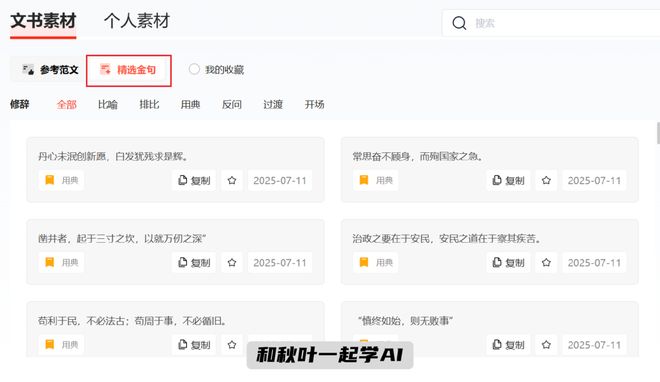Select the 参考范文 category button
660x382 pixels.
[x=50, y=70]
